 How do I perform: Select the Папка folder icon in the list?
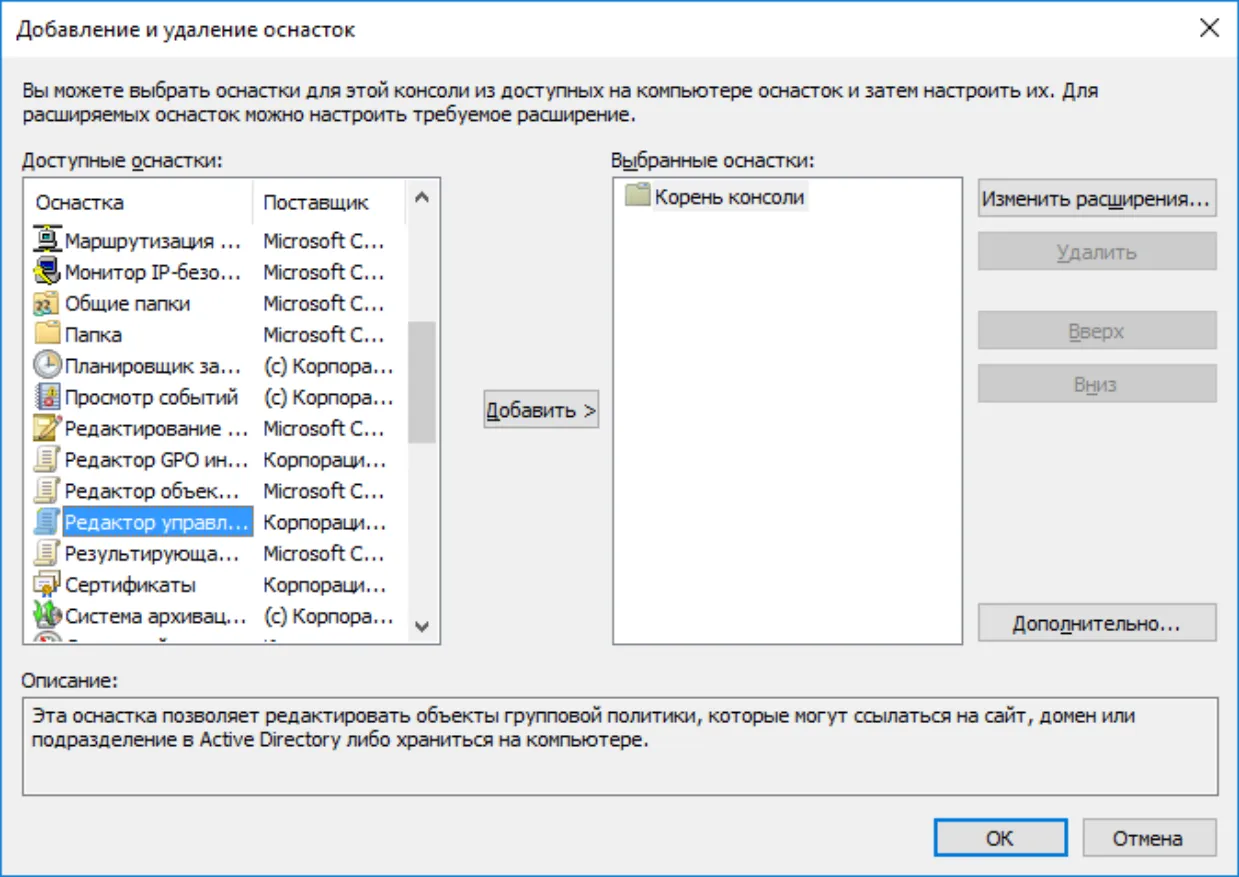[47, 334]
